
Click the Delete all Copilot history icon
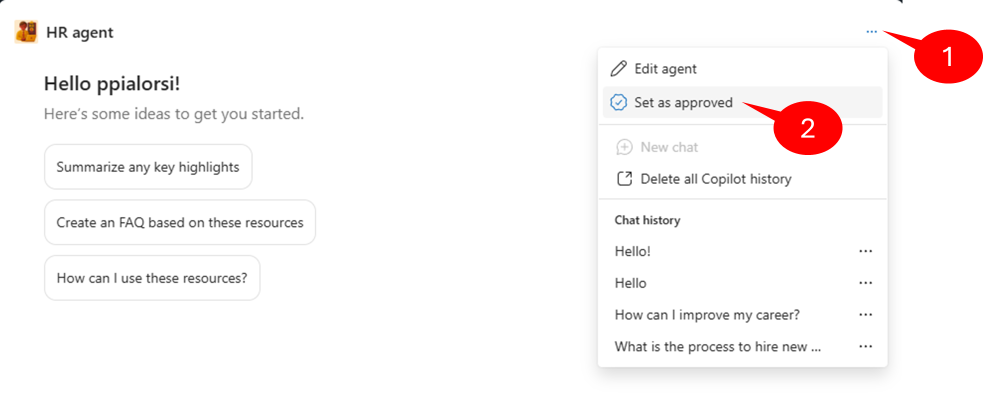624,179
